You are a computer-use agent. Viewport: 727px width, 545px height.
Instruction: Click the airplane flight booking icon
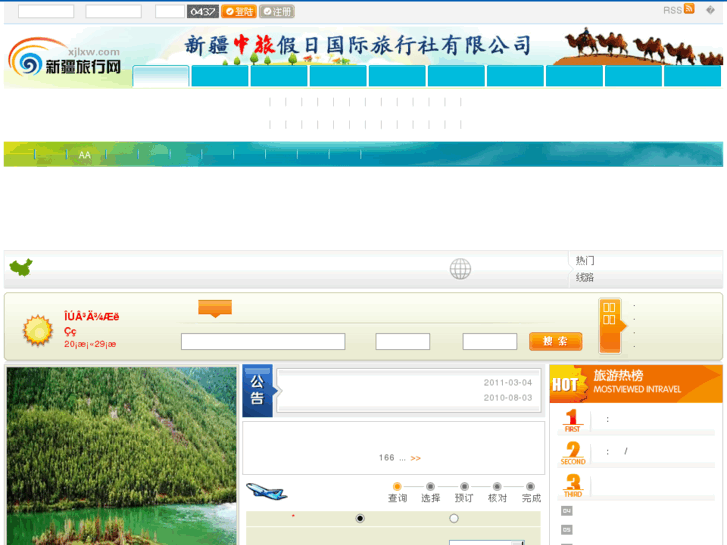266,492
